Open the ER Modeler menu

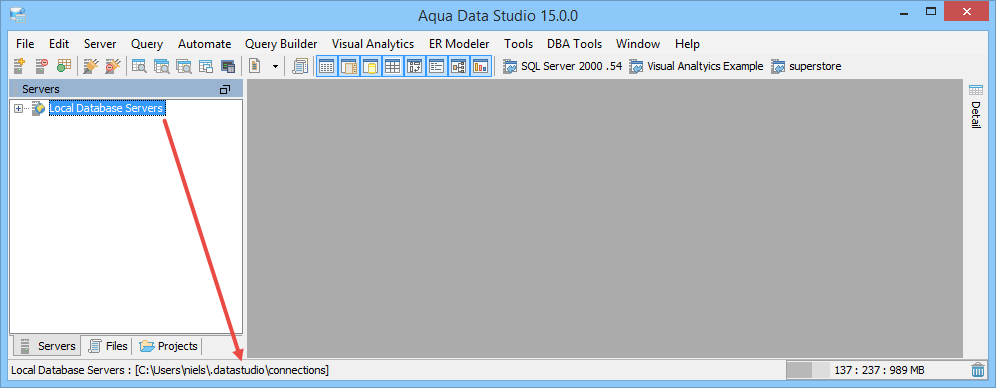459,44
